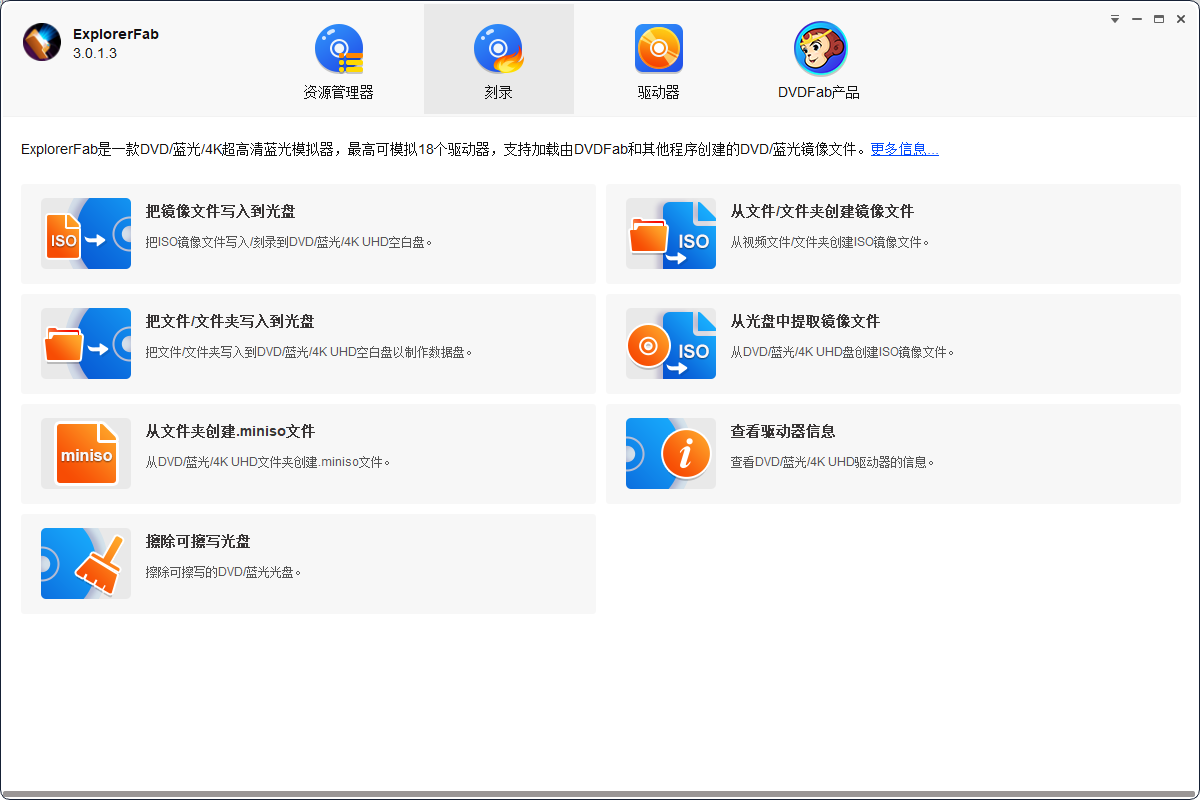Click description 把ISO镜像文件写入/刻录到DVD/蓝光/4K UHD空白盘。
This screenshot has width=1200, height=800.
pyautogui.click(x=290, y=242)
